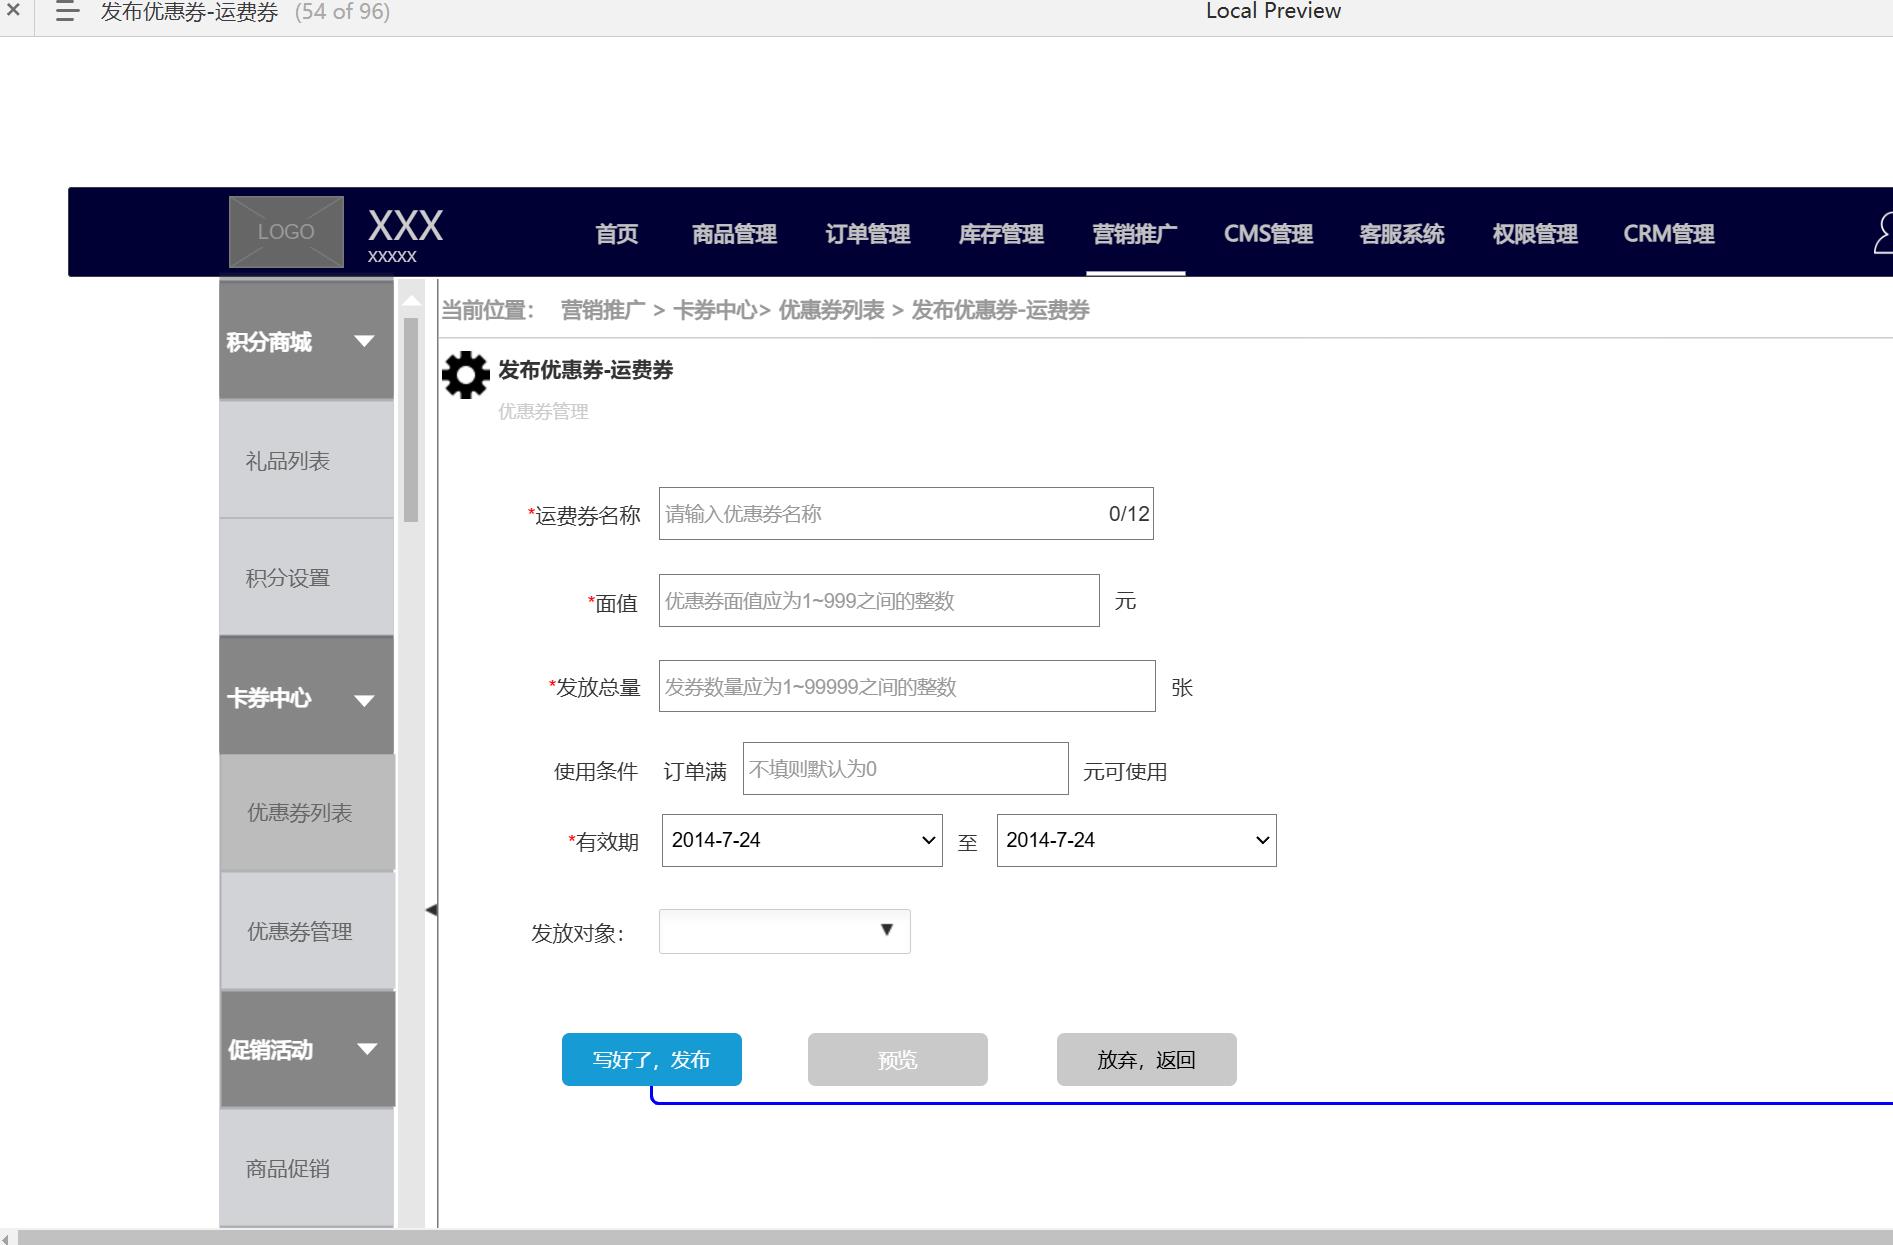Click the 0/12 character counter

click(1129, 514)
